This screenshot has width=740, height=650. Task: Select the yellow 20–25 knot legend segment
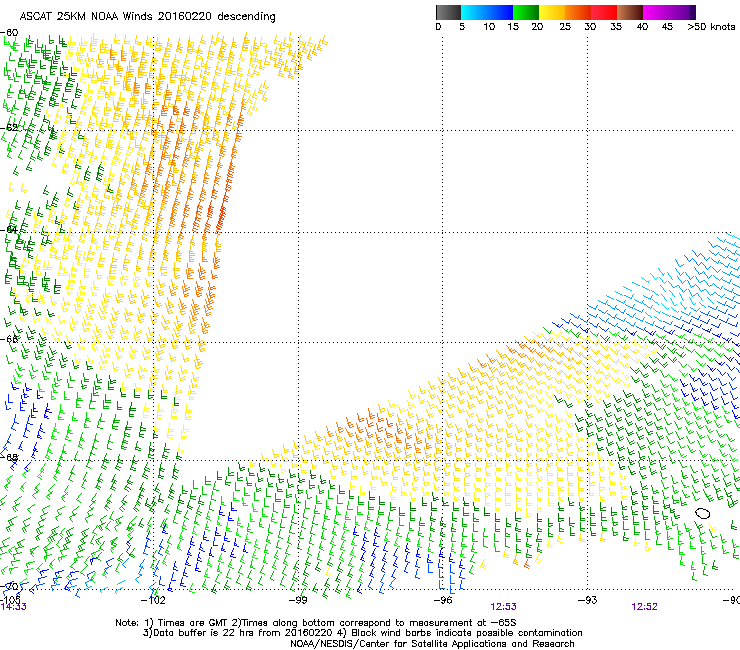pyautogui.click(x=552, y=12)
